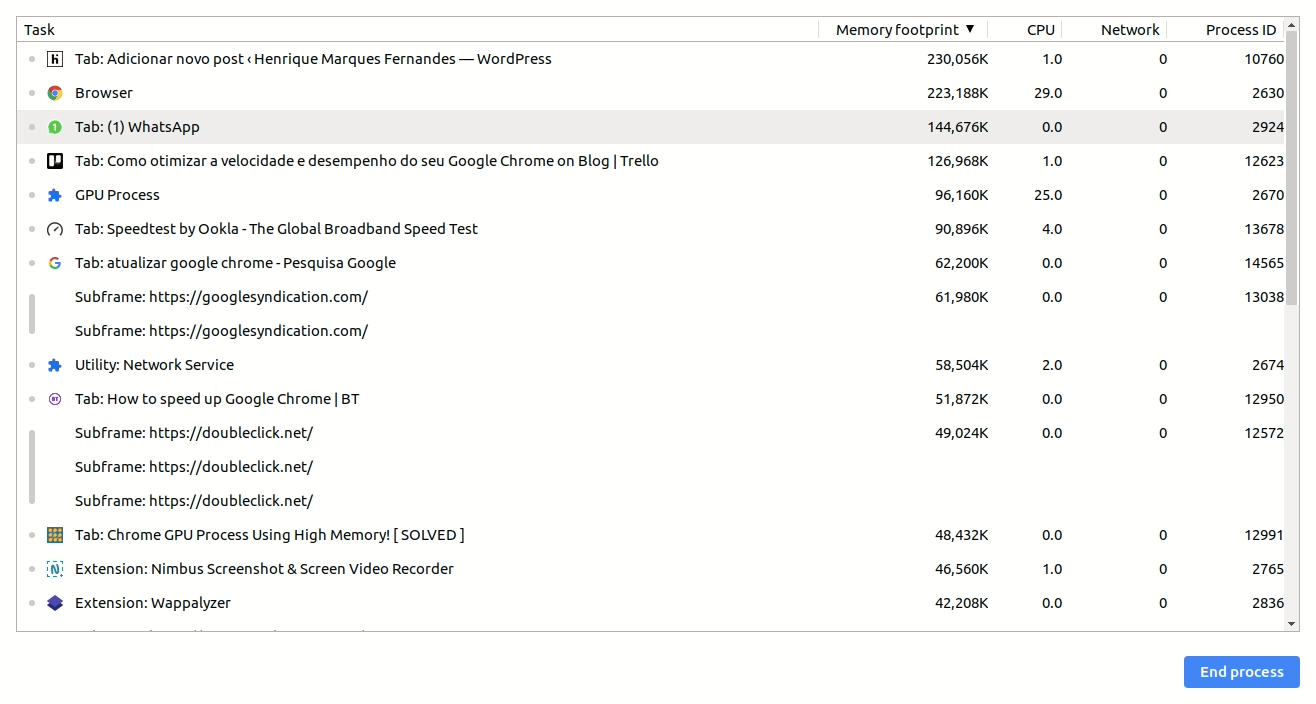
Task: Select Extension: Wappalyzer row text
Action: [153, 603]
